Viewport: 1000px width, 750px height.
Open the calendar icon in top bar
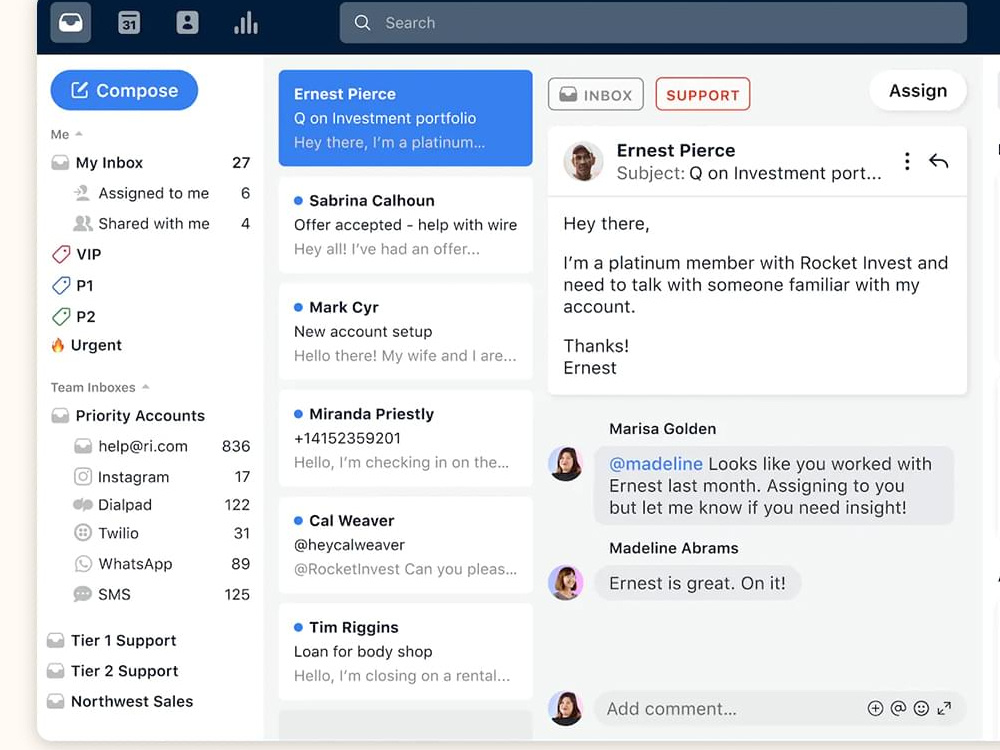tap(129, 23)
